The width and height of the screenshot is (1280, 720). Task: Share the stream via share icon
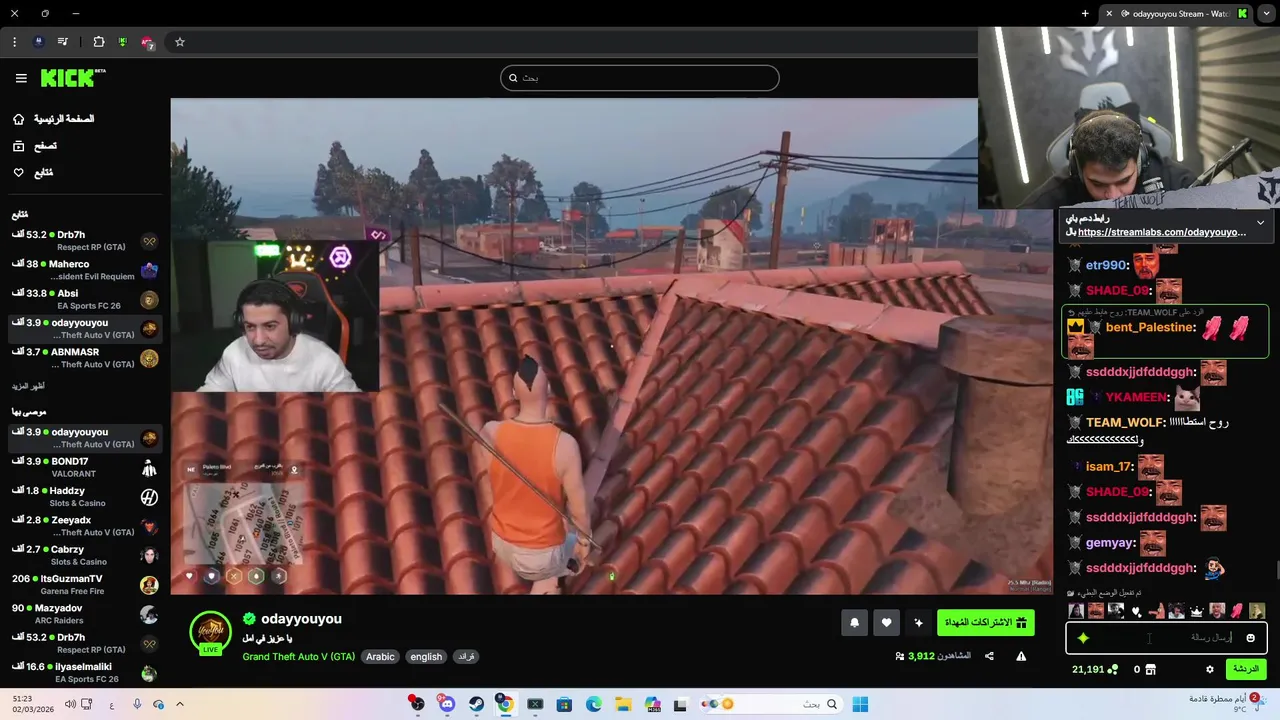pos(989,656)
